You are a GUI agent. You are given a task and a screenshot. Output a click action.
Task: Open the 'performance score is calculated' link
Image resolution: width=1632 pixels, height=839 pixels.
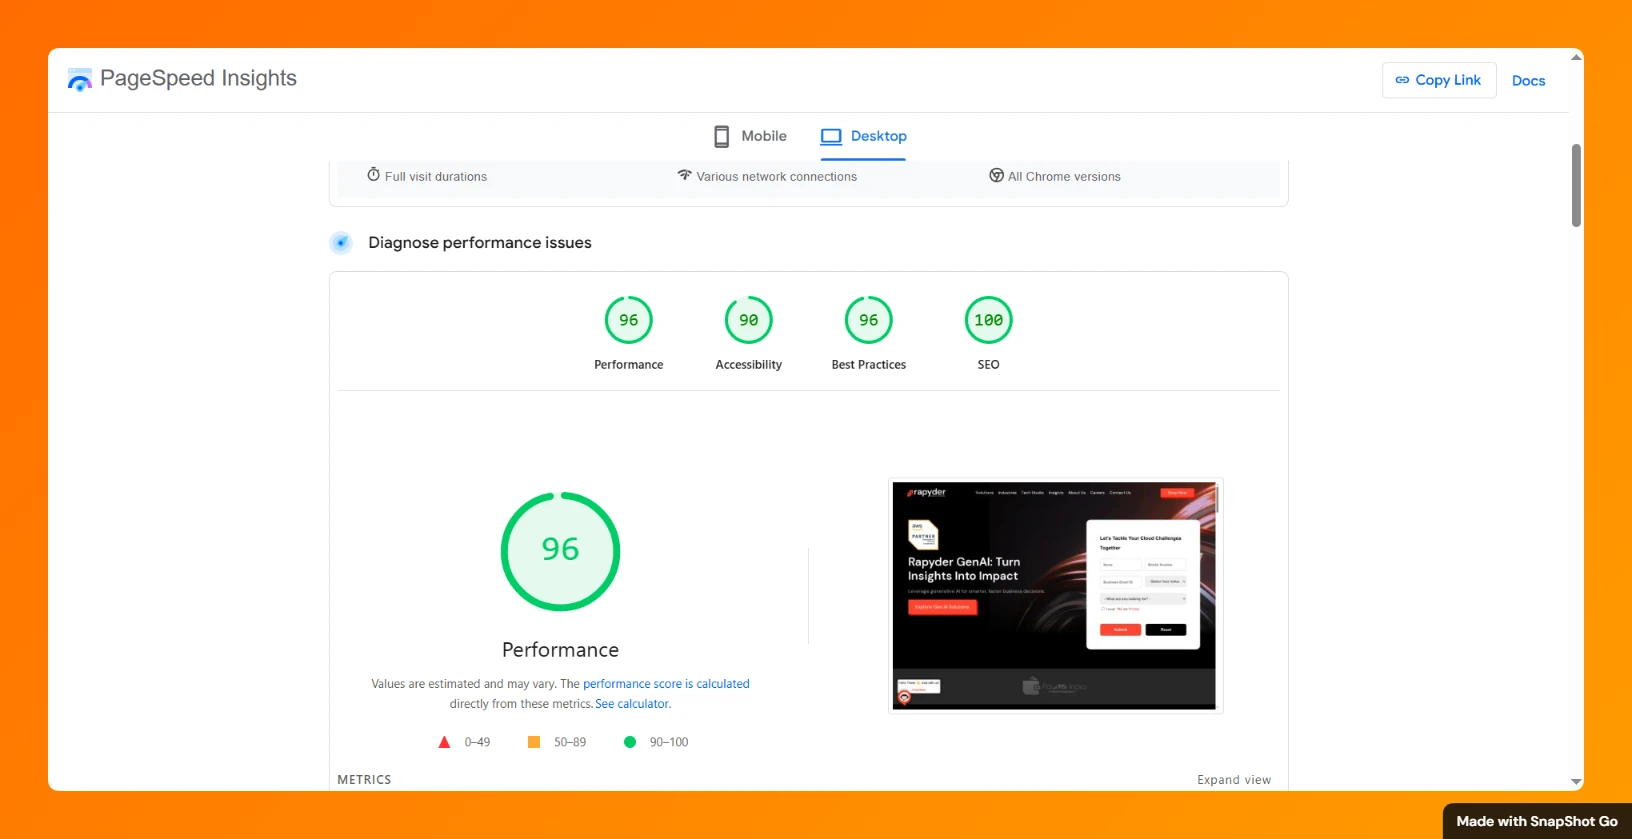pyautogui.click(x=666, y=684)
